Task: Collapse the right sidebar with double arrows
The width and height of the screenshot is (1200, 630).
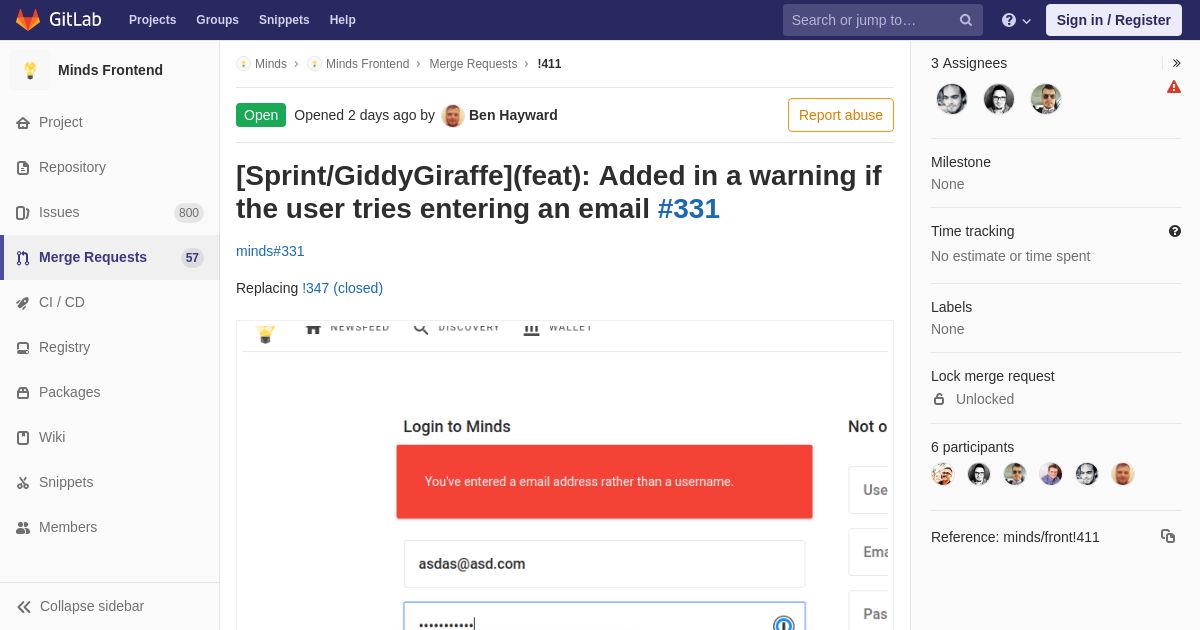Action: (1176, 63)
